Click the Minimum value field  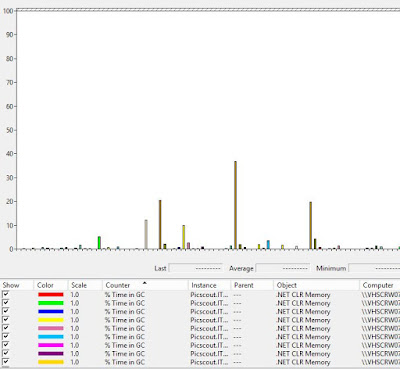coord(374,268)
